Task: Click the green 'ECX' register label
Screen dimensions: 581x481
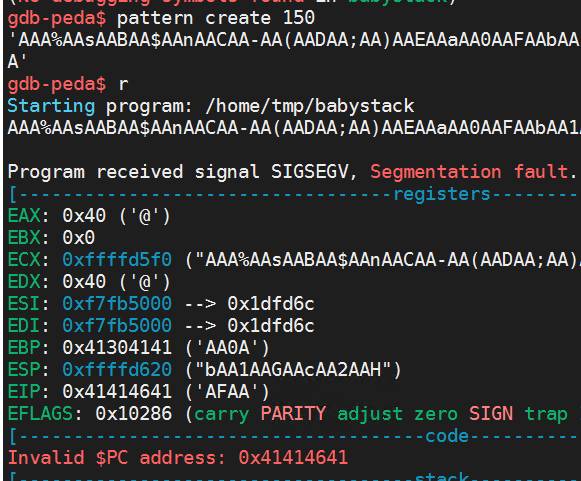Action: (24, 260)
